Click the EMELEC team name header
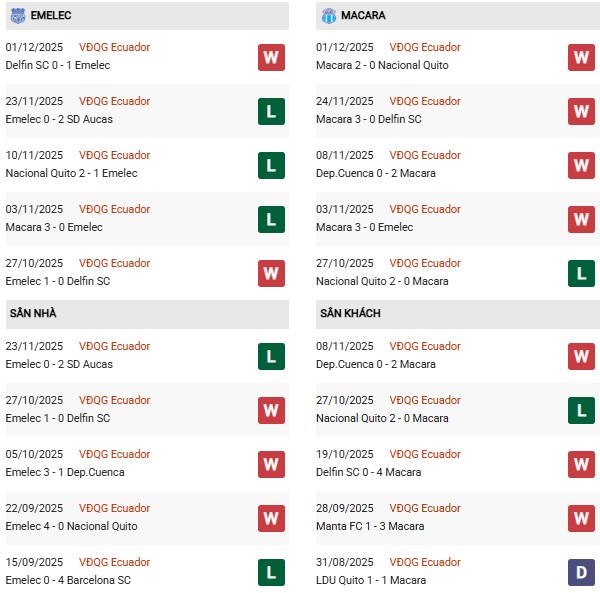Screen dimensions: 600x593 tap(50, 16)
